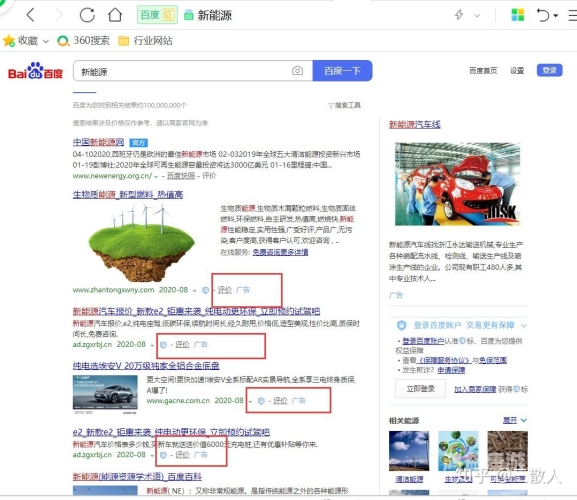Open the 清洁能源 label link
577x500 pixels.
coord(409,479)
